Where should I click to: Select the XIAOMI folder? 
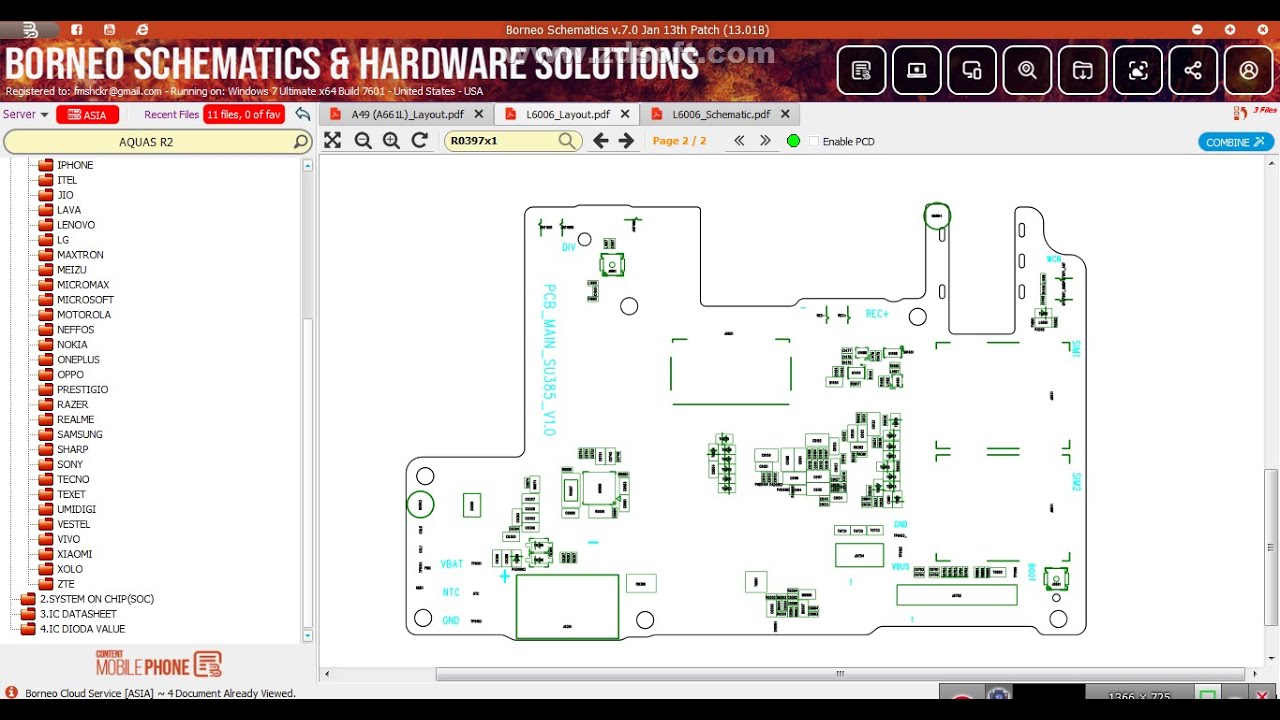pyautogui.click(x=74, y=554)
